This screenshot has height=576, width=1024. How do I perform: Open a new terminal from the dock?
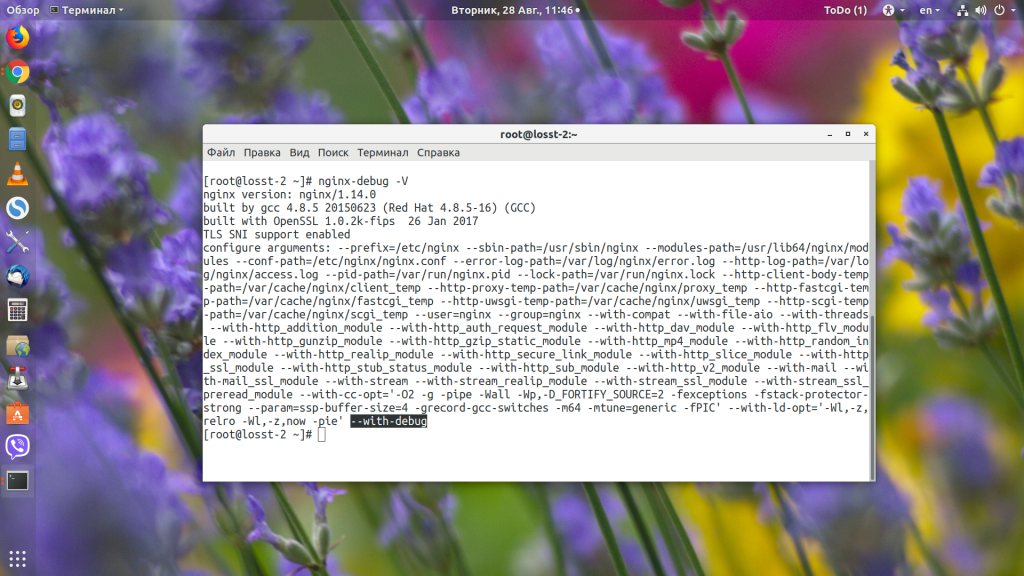point(16,482)
